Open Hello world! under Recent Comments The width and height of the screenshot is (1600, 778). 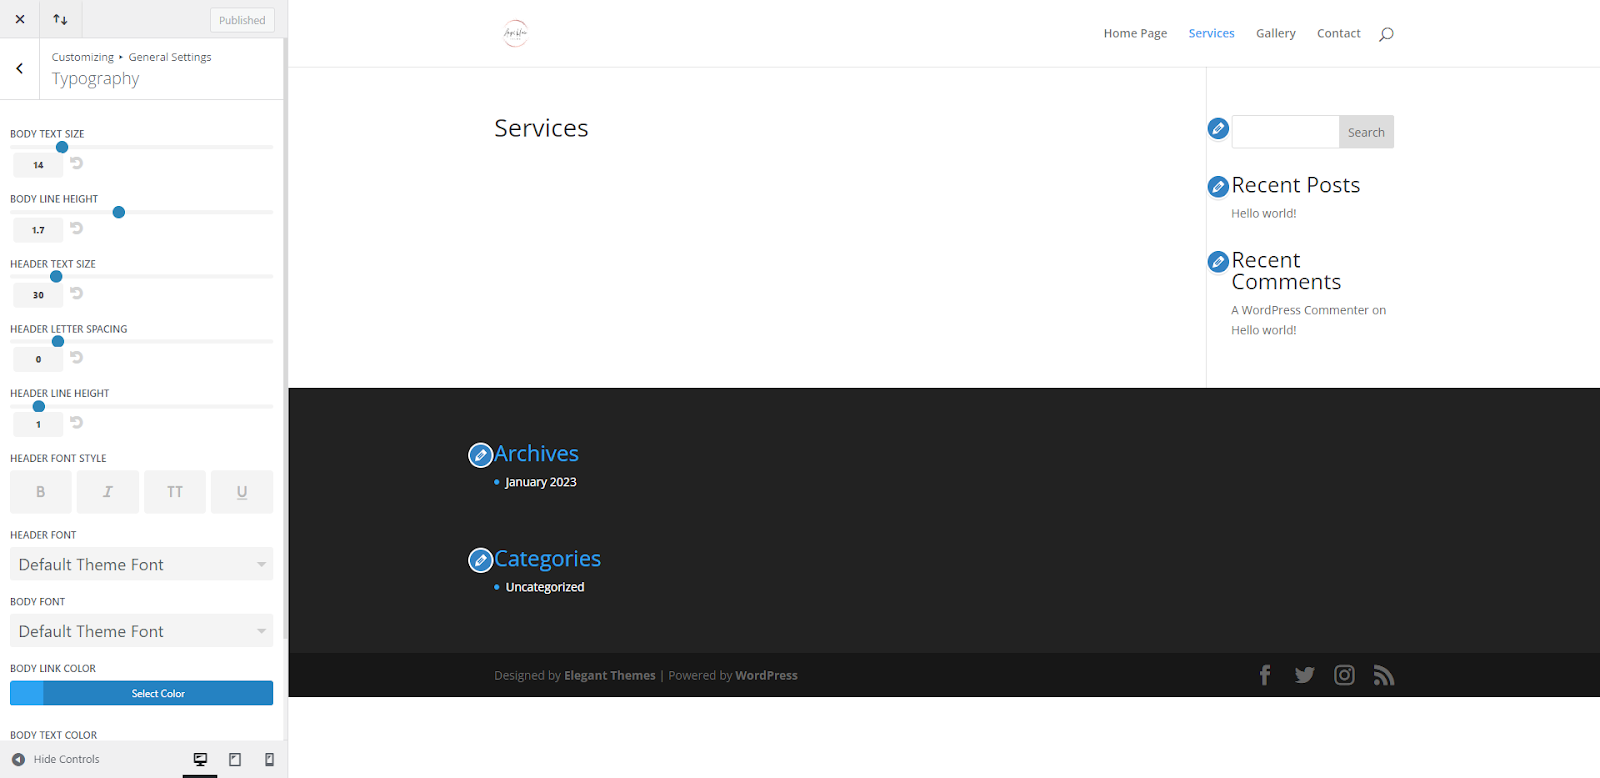pyautogui.click(x=1263, y=330)
